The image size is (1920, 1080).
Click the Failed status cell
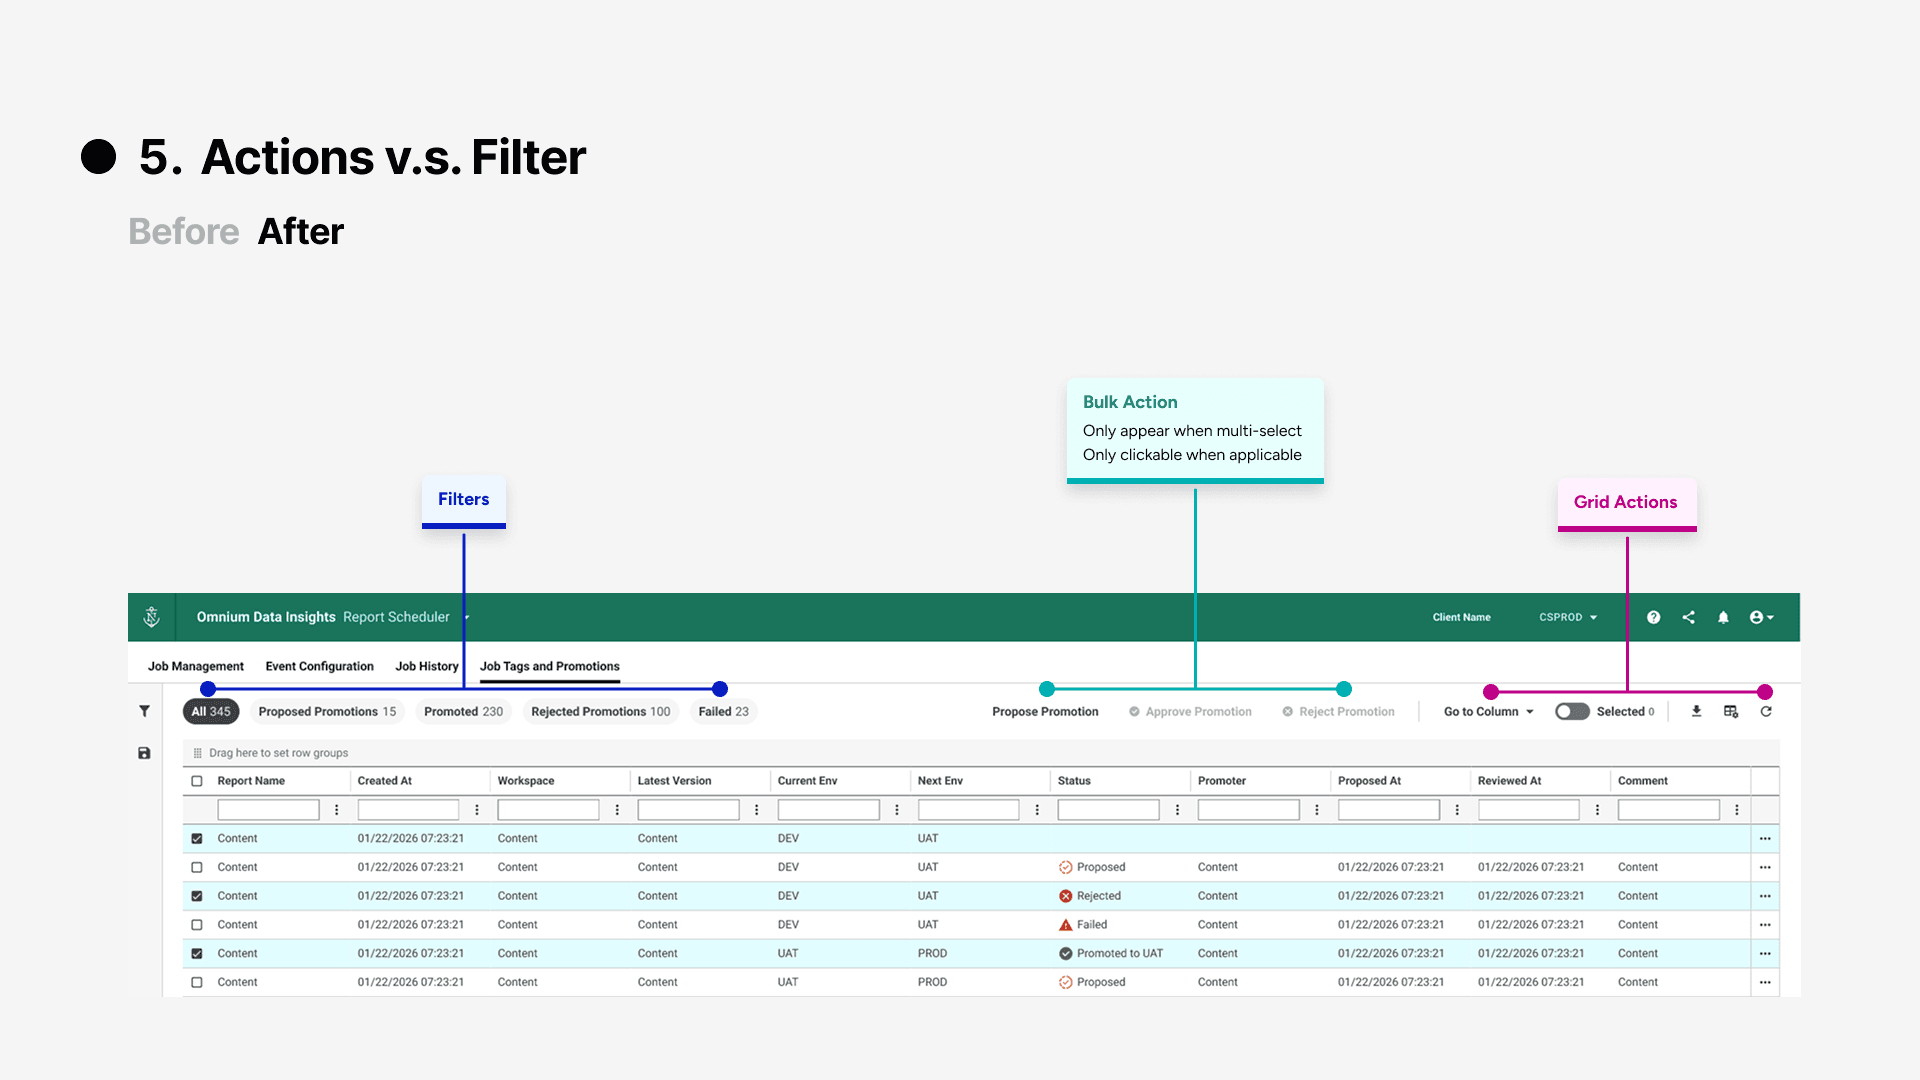pos(1083,925)
